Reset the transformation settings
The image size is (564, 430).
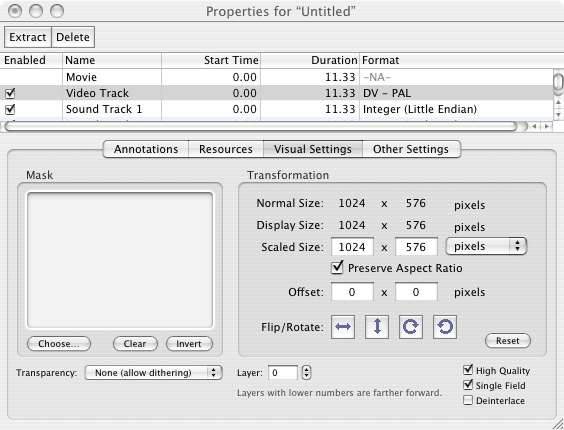508,341
